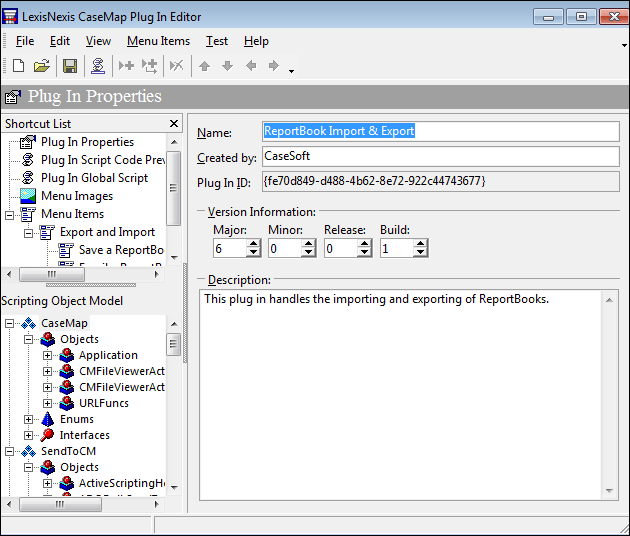
Task: Click the script toolbar icon
Action: pos(98,66)
